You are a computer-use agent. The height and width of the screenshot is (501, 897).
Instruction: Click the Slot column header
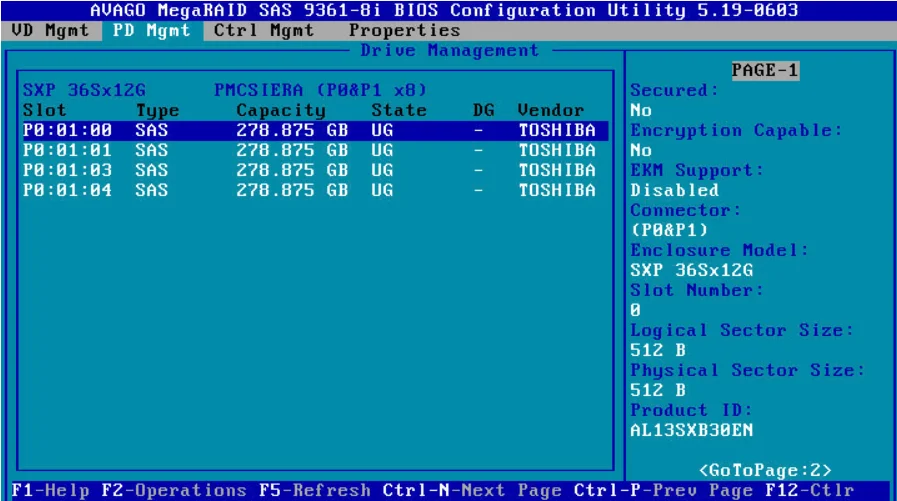click(45, 110)
